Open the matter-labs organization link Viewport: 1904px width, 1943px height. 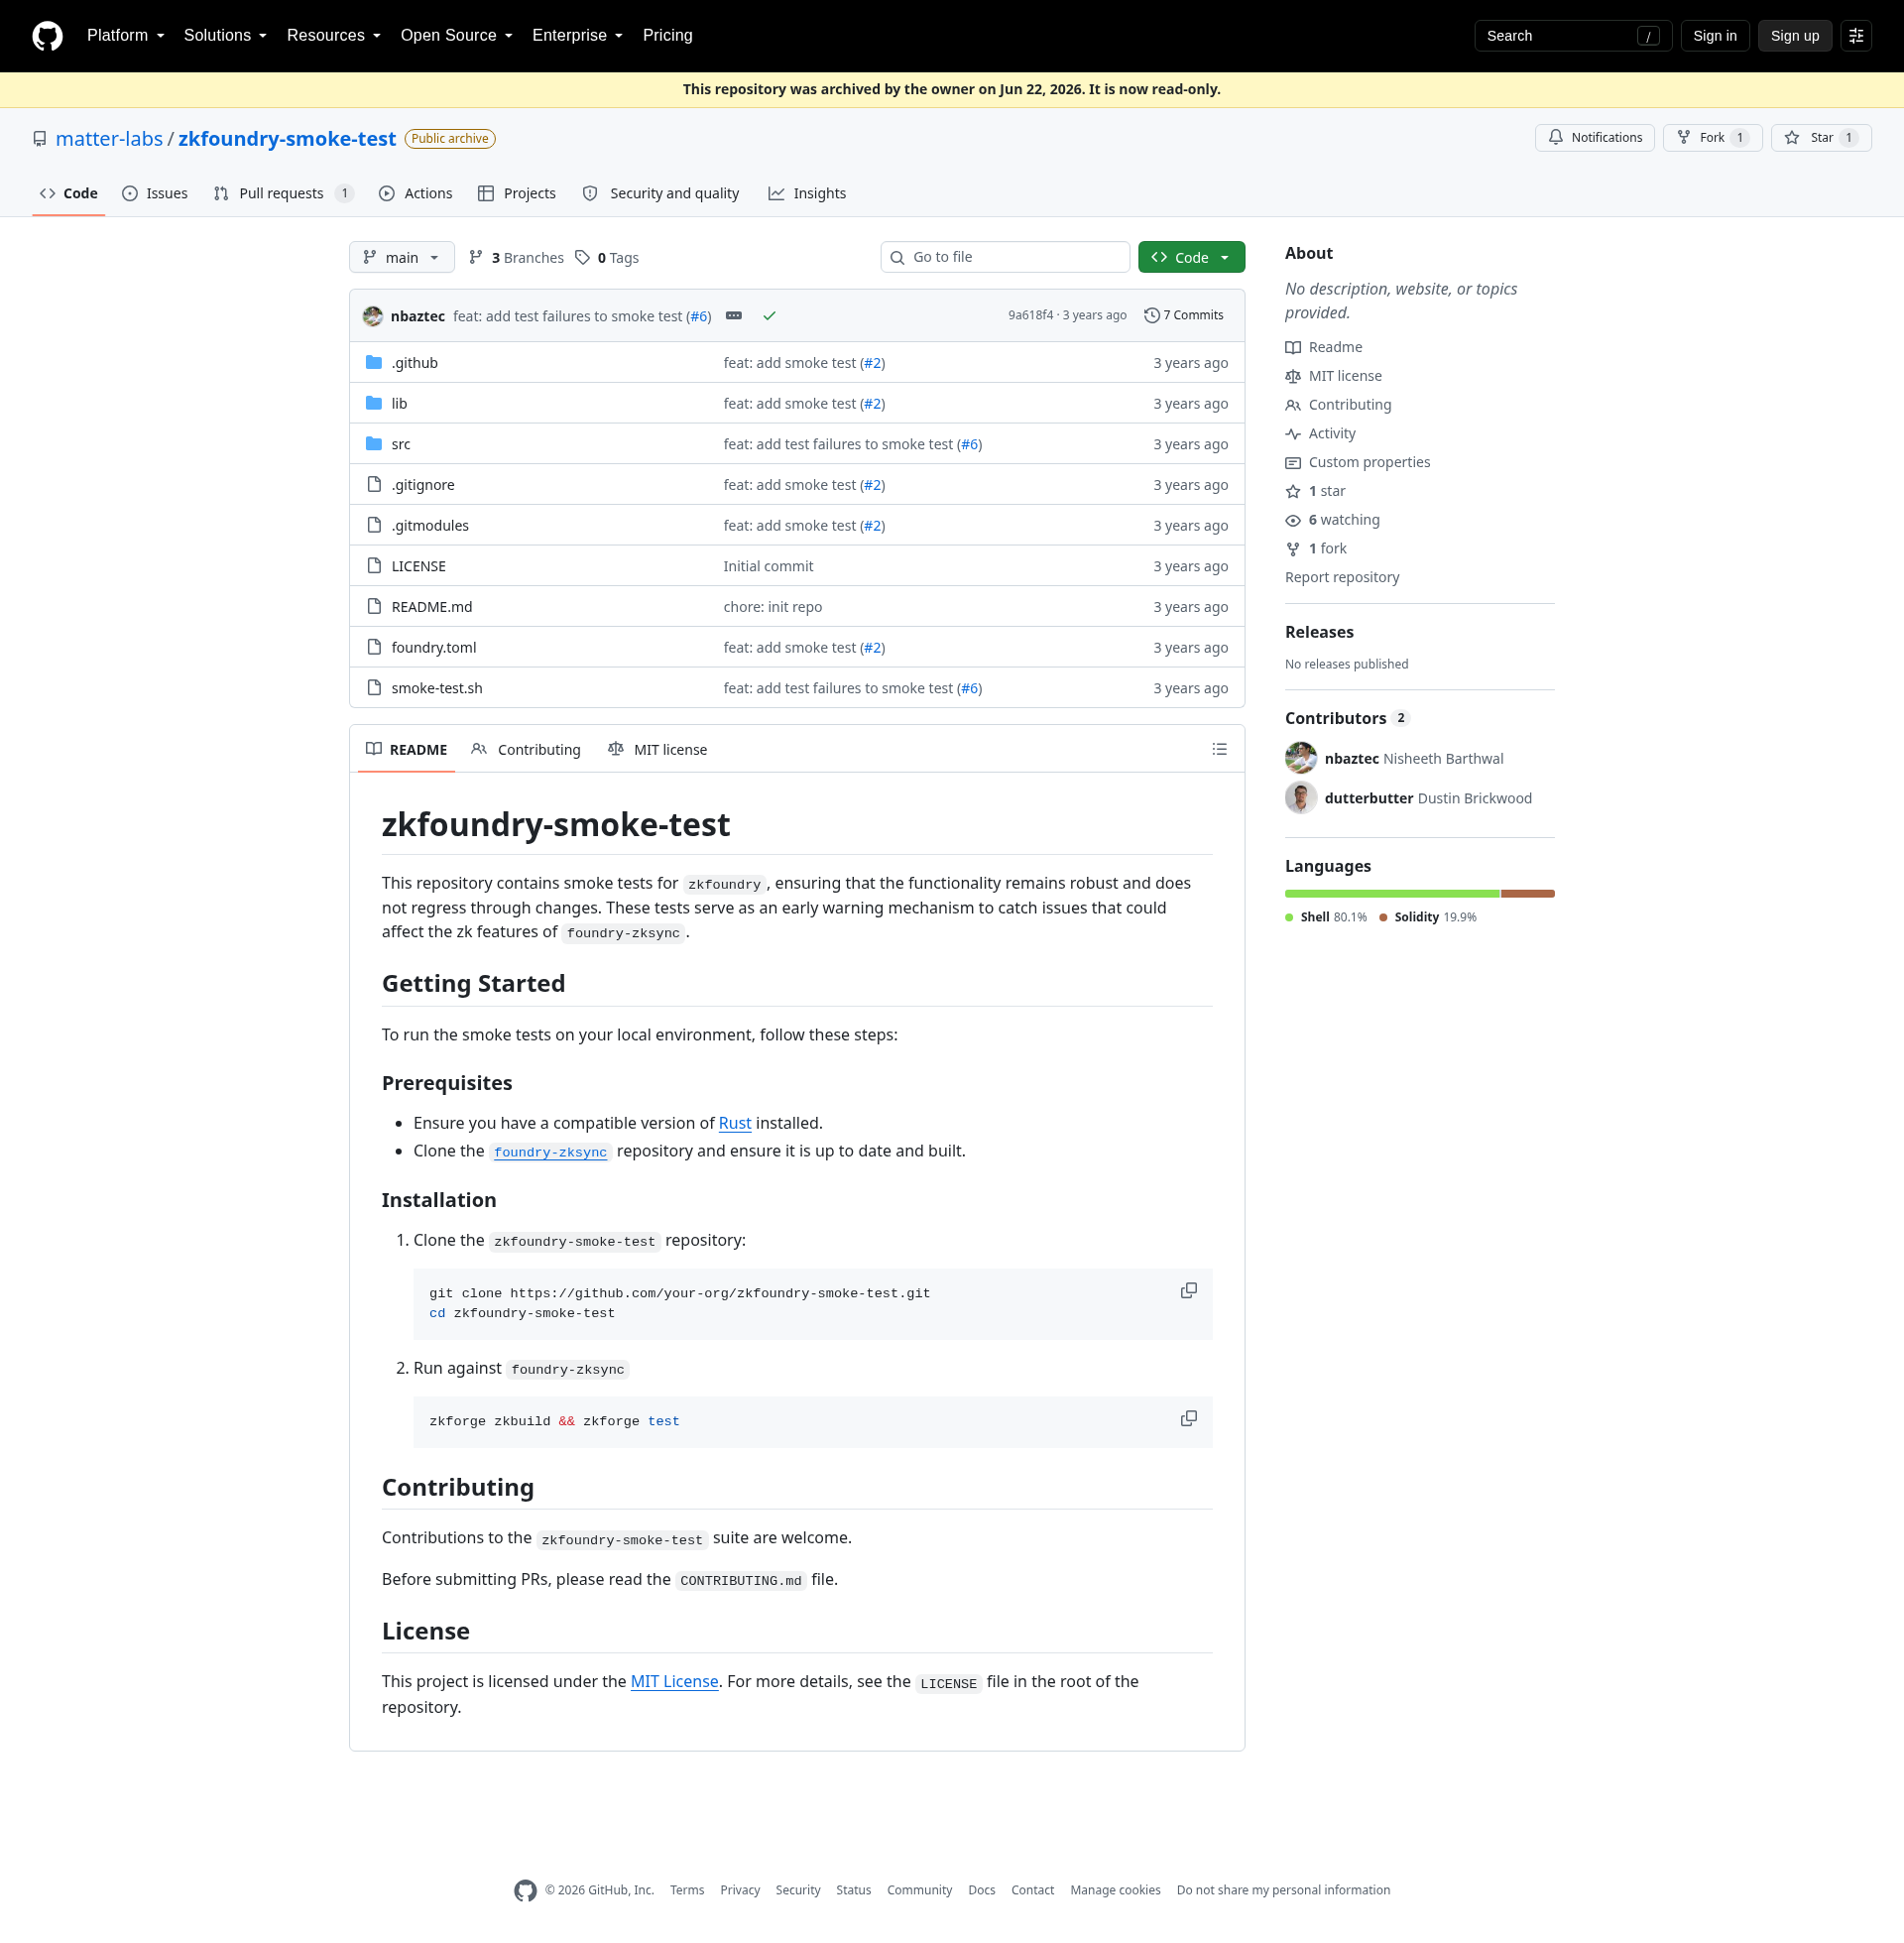[109, 139]
